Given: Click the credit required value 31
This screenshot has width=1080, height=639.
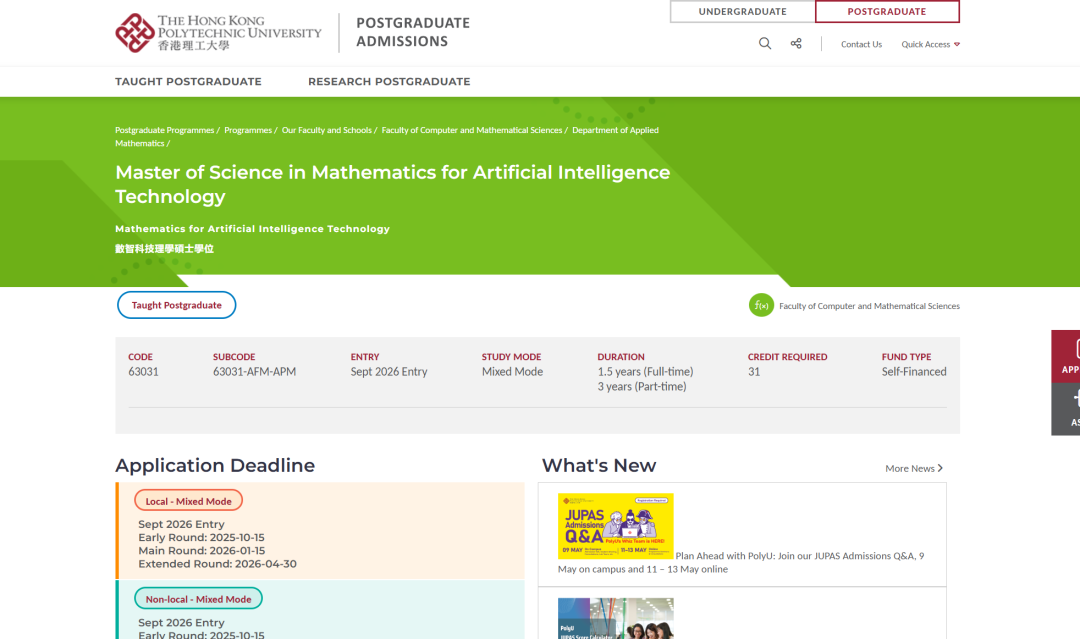Looking at the screenshot, I should click(x=754, y=372).
